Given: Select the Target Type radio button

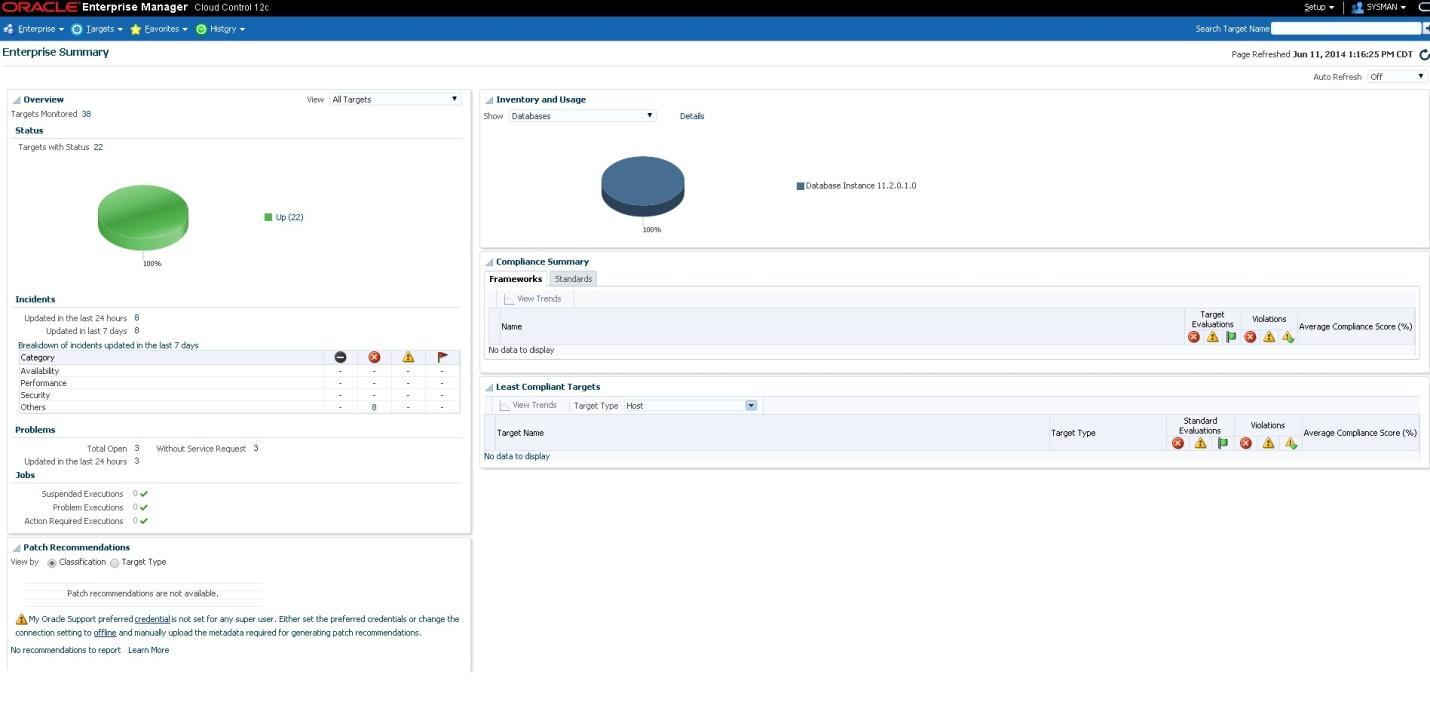Looking at the screenshot, I should click(114, 563).
